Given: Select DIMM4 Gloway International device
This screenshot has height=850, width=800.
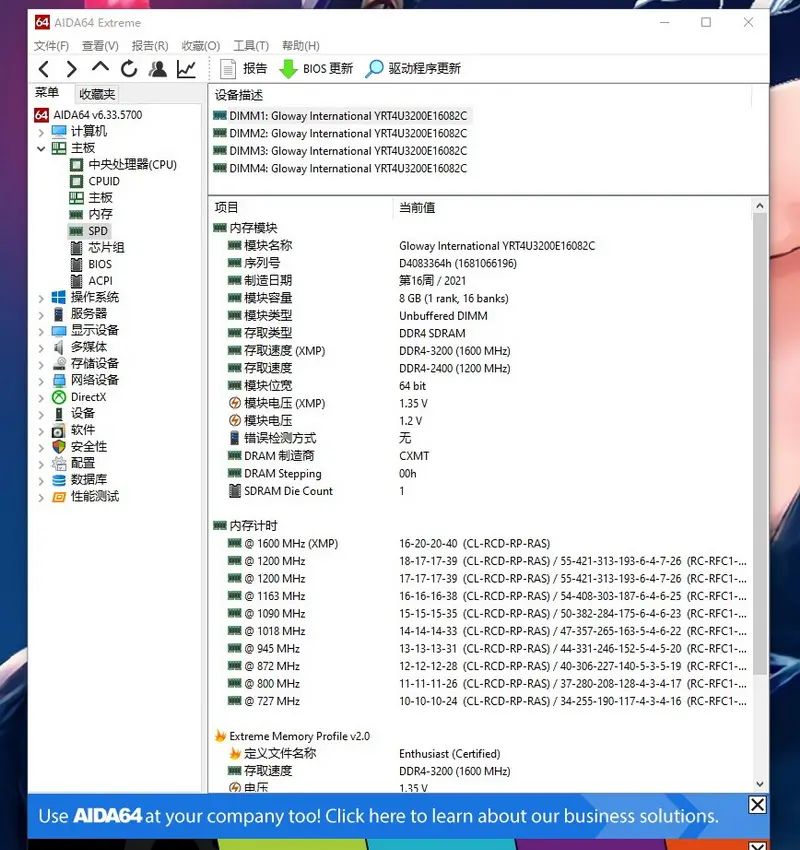Looking at the screenshot, I should pos(340,169).
